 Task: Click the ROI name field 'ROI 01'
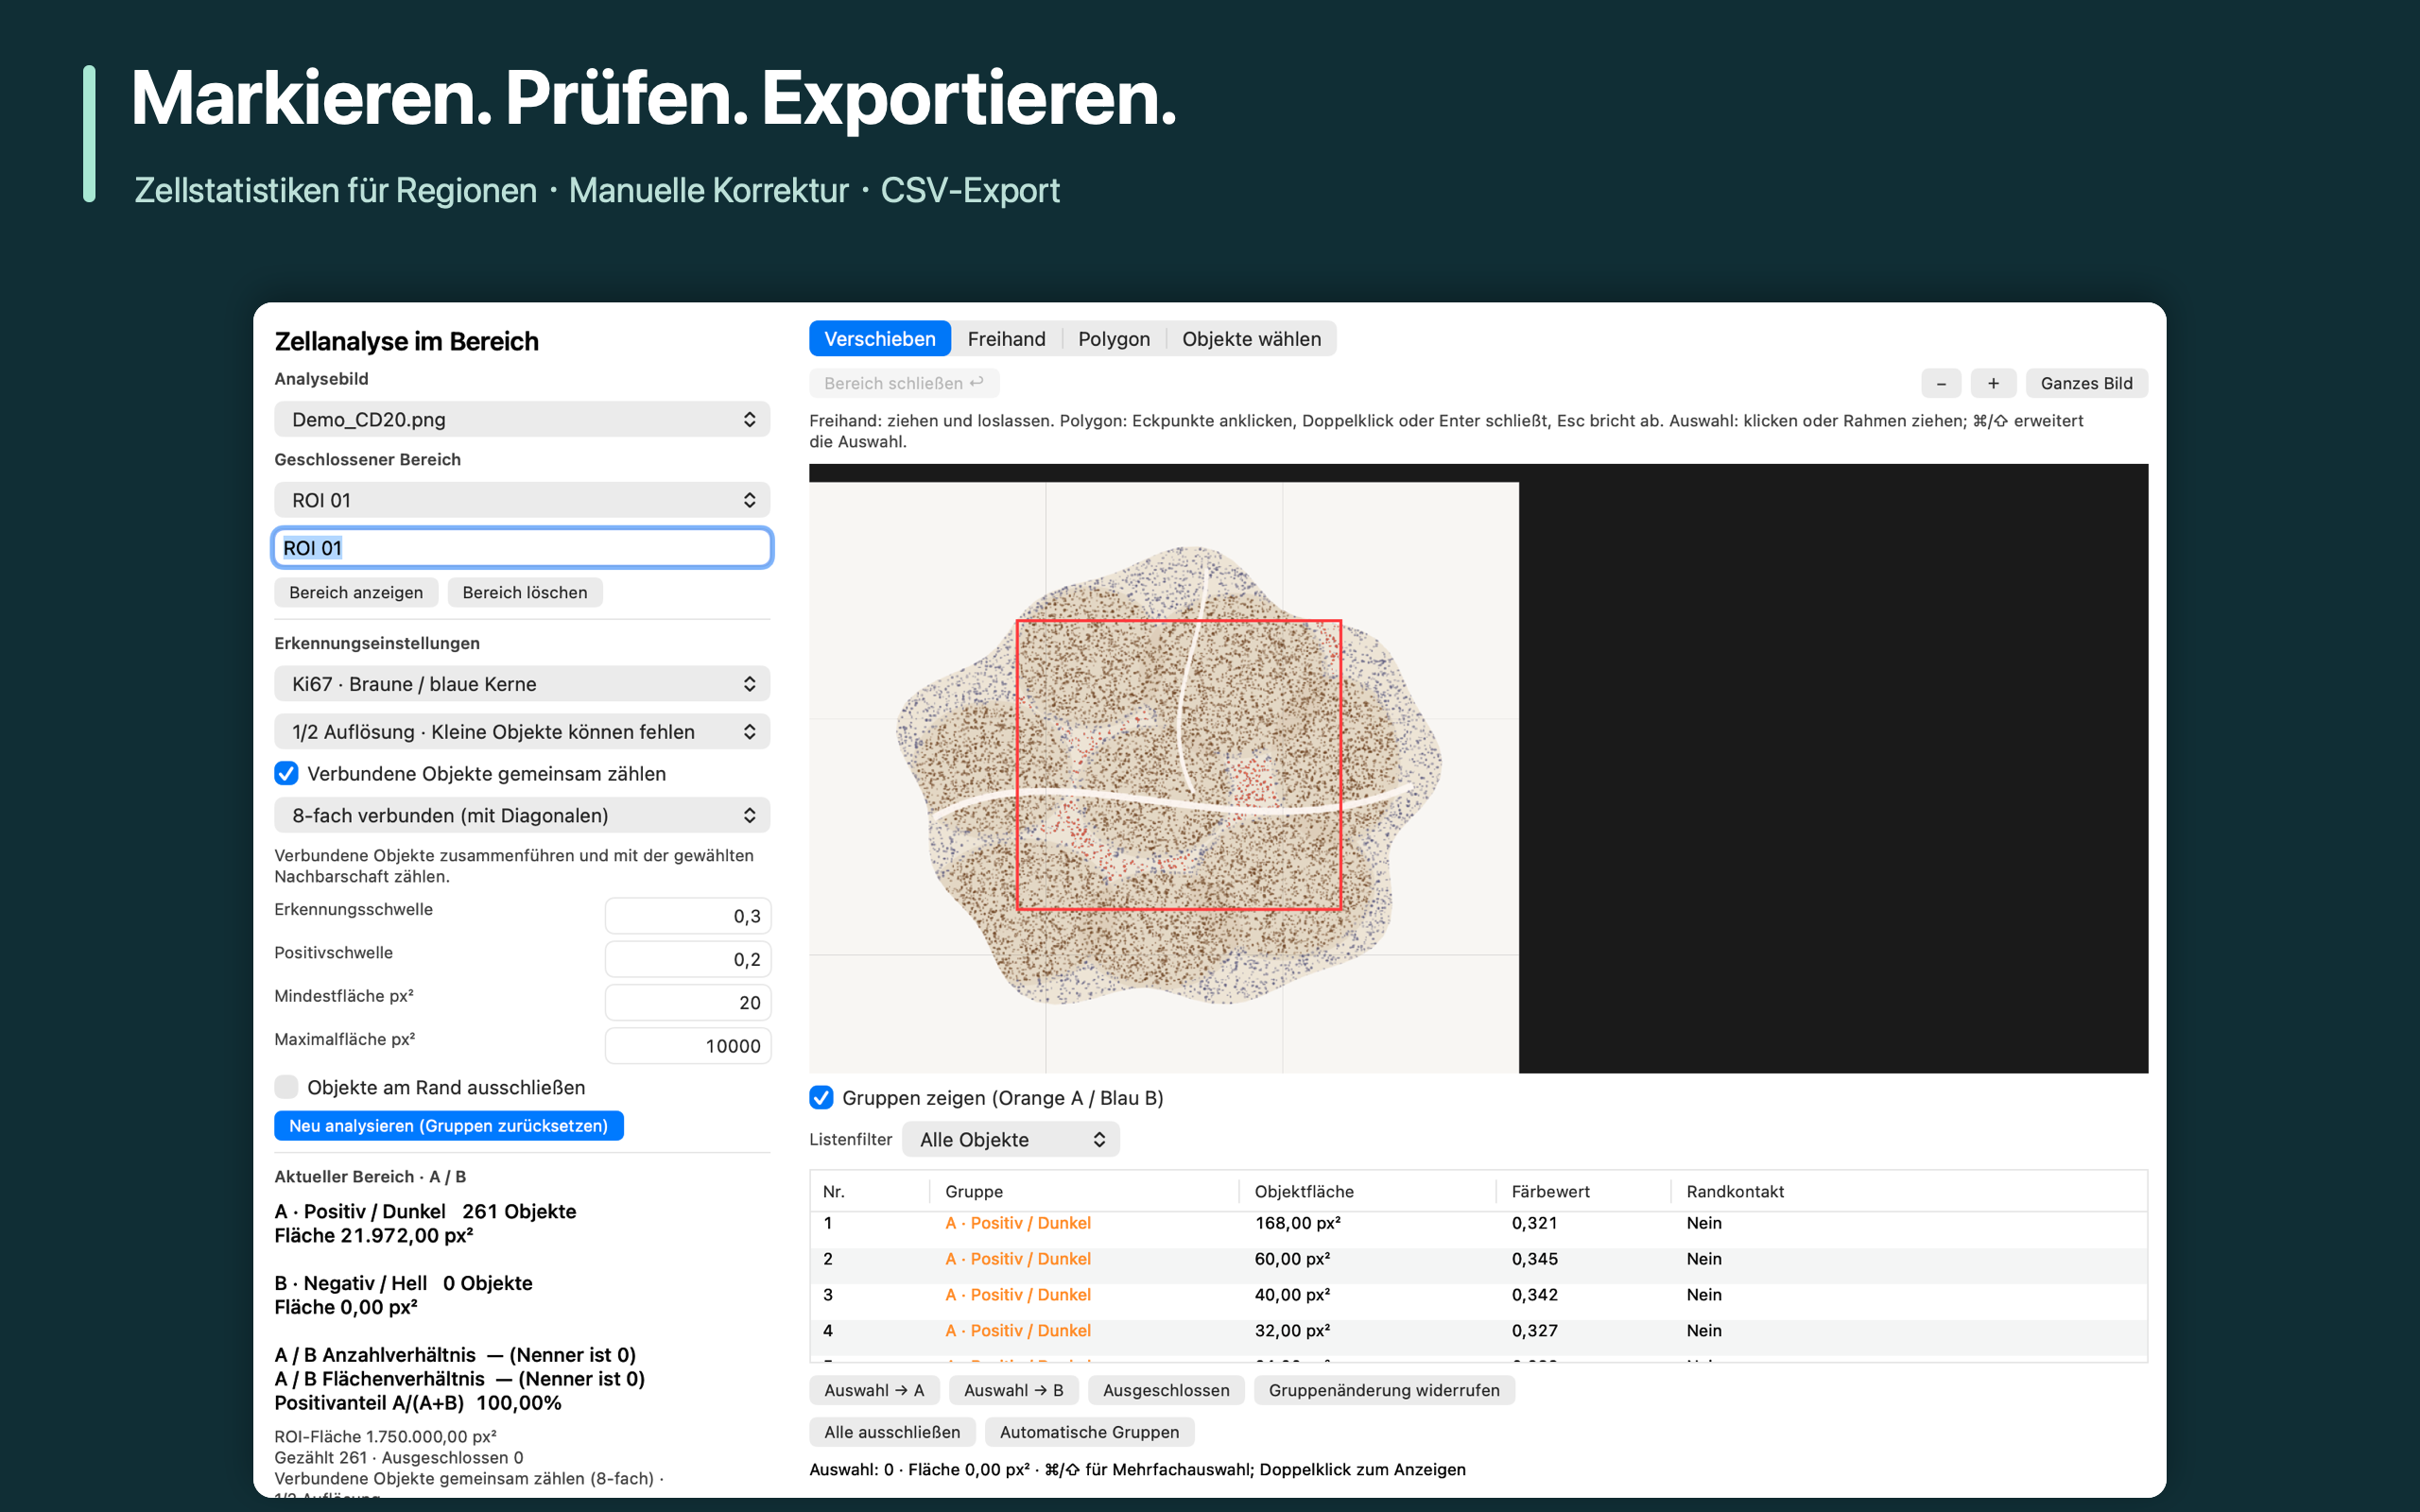(522, 548)
